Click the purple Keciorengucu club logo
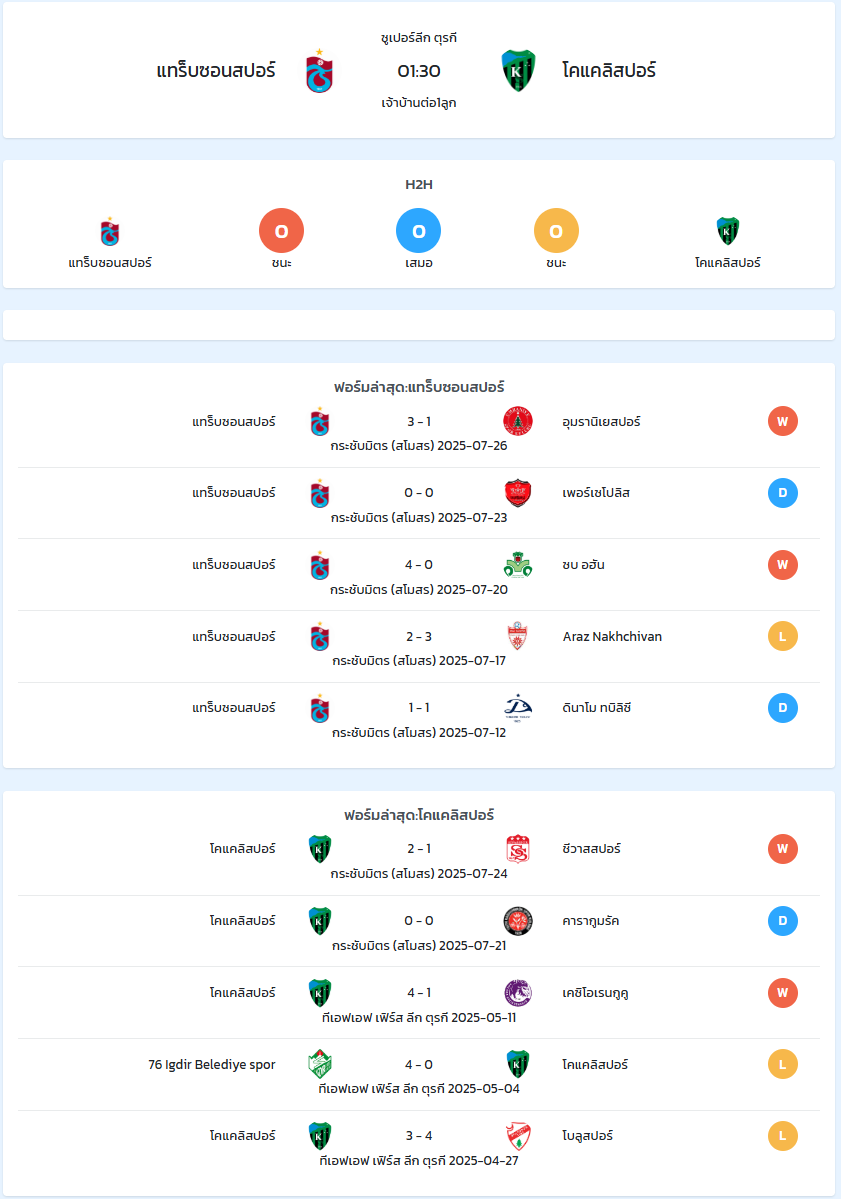The height and width of the screenshot is (1199, 841). coord(518,993)
